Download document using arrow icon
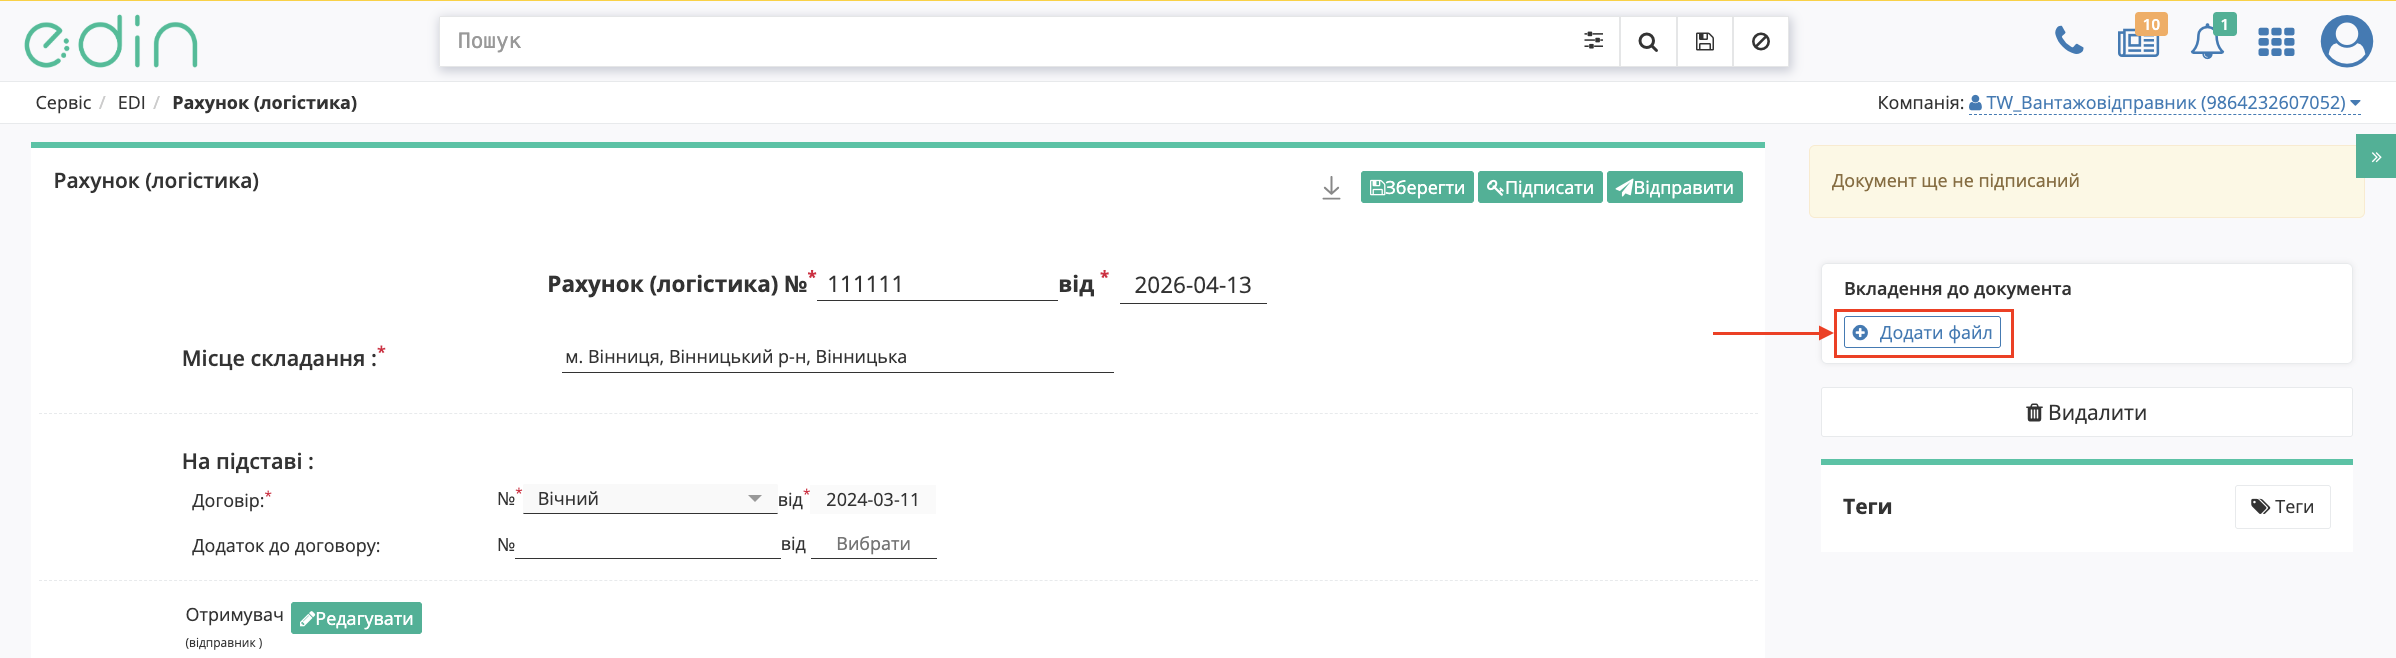This screenshot has width=2396, height=658. click(1331, 188)
